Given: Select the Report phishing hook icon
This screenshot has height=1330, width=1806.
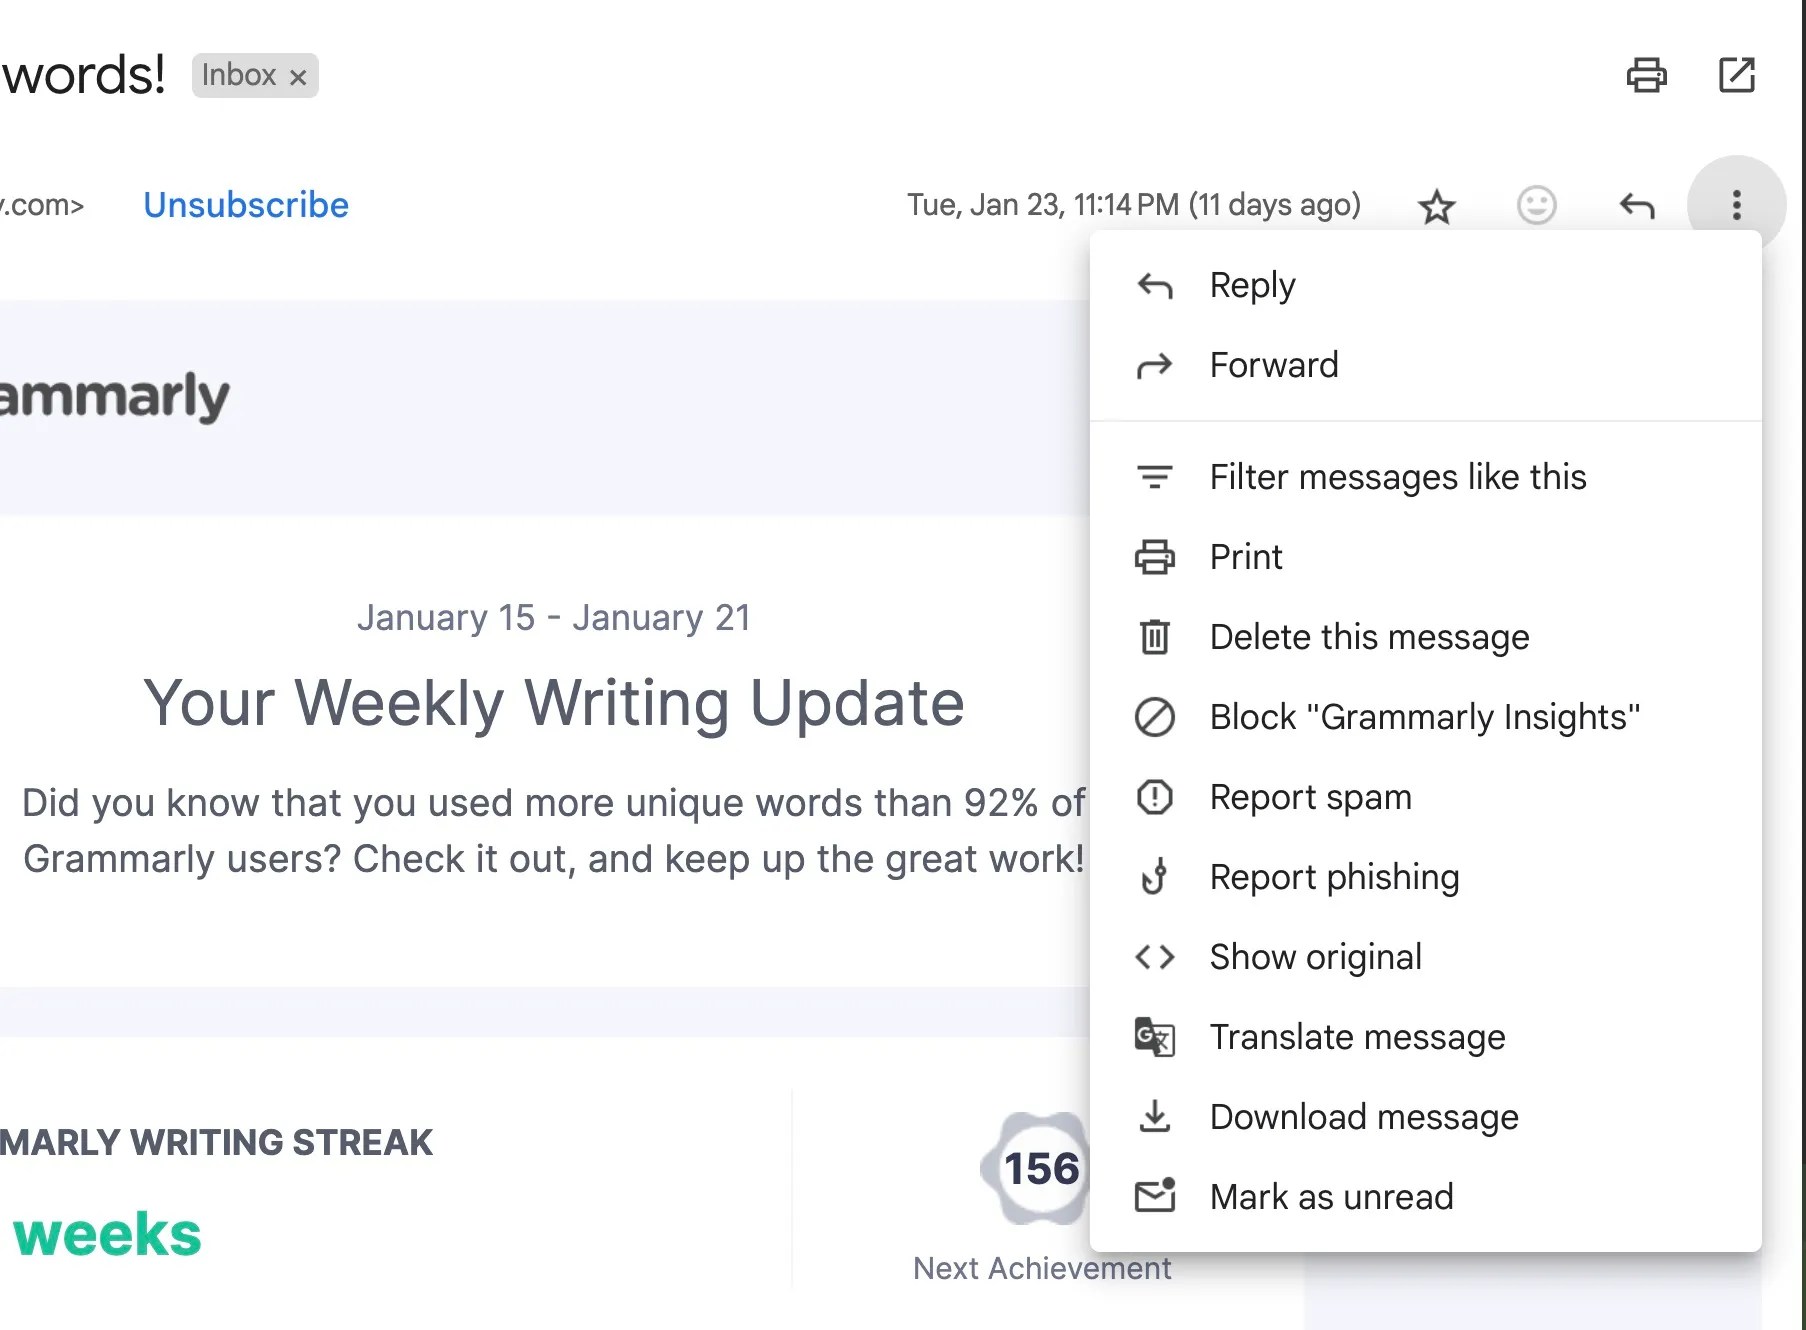Looking at the screenshot, I should 1155,877.
